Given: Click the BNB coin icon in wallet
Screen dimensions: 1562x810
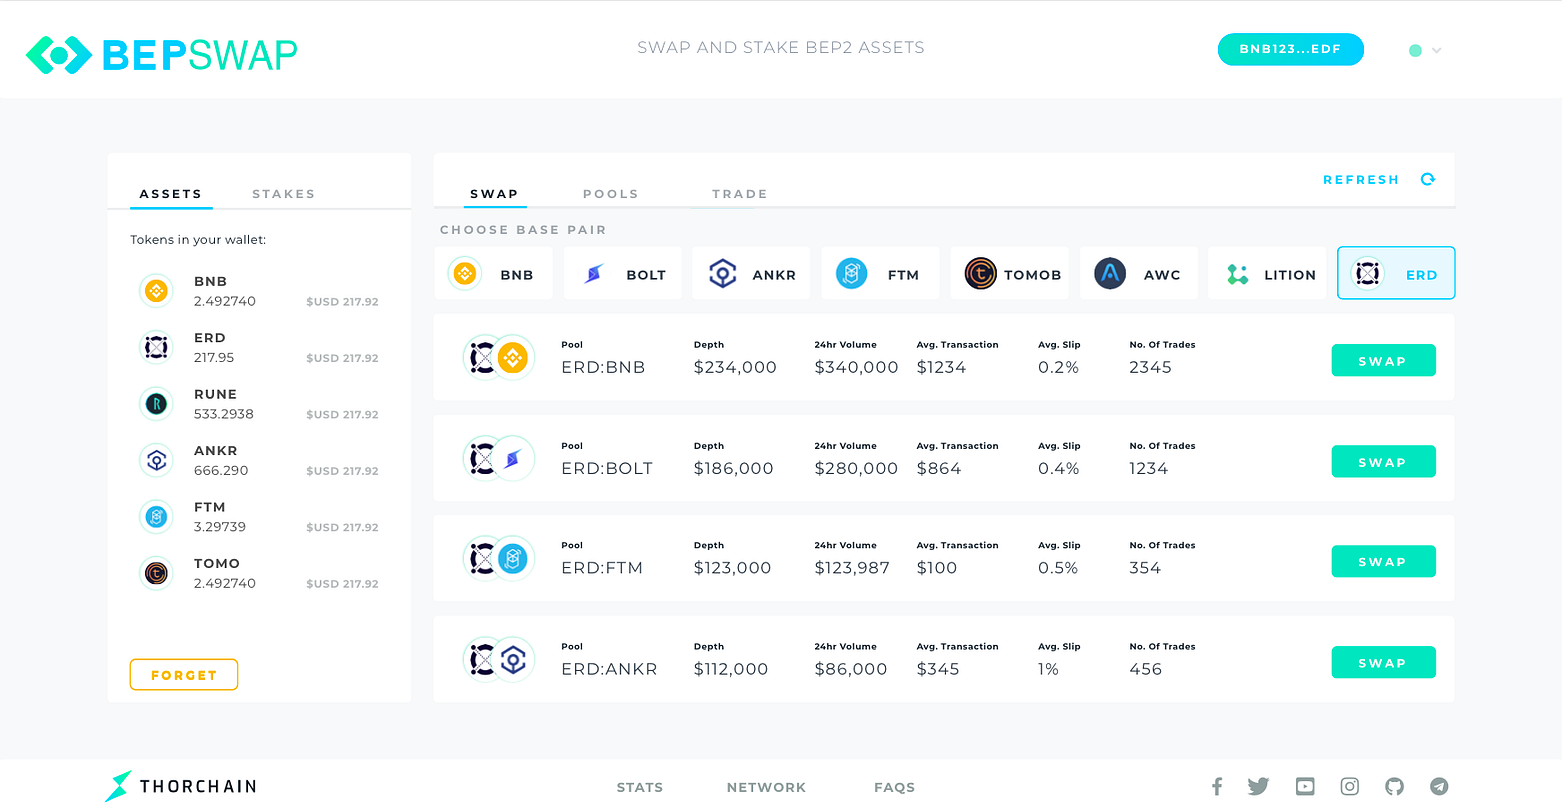Looking at the screenshot, I should [x=156, y=290].
